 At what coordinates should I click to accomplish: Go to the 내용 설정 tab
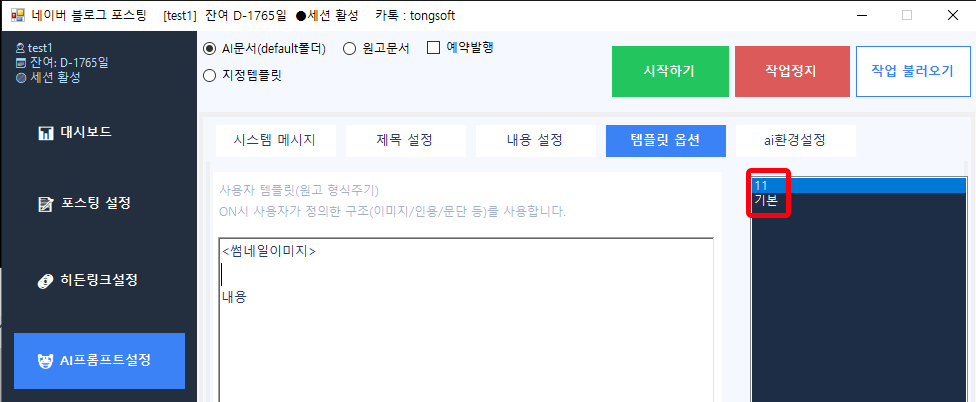pos(534,140)
